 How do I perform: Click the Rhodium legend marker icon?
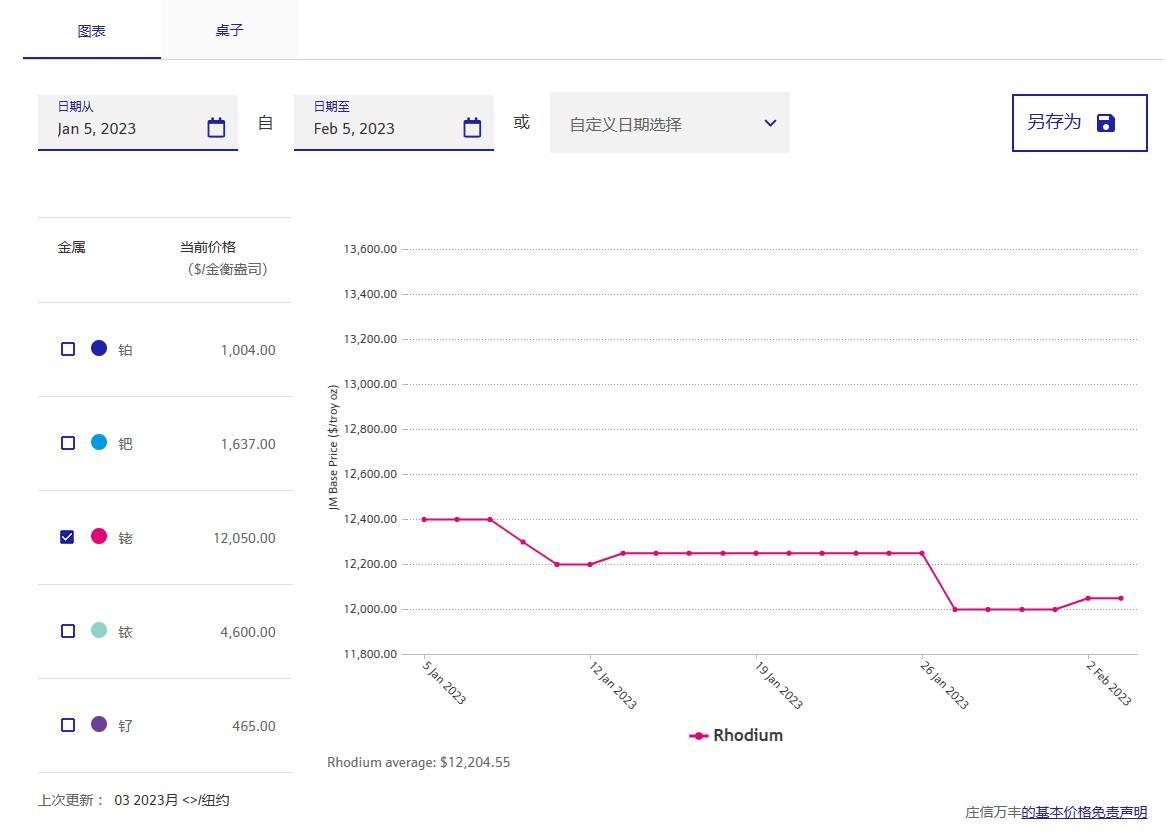699,736
